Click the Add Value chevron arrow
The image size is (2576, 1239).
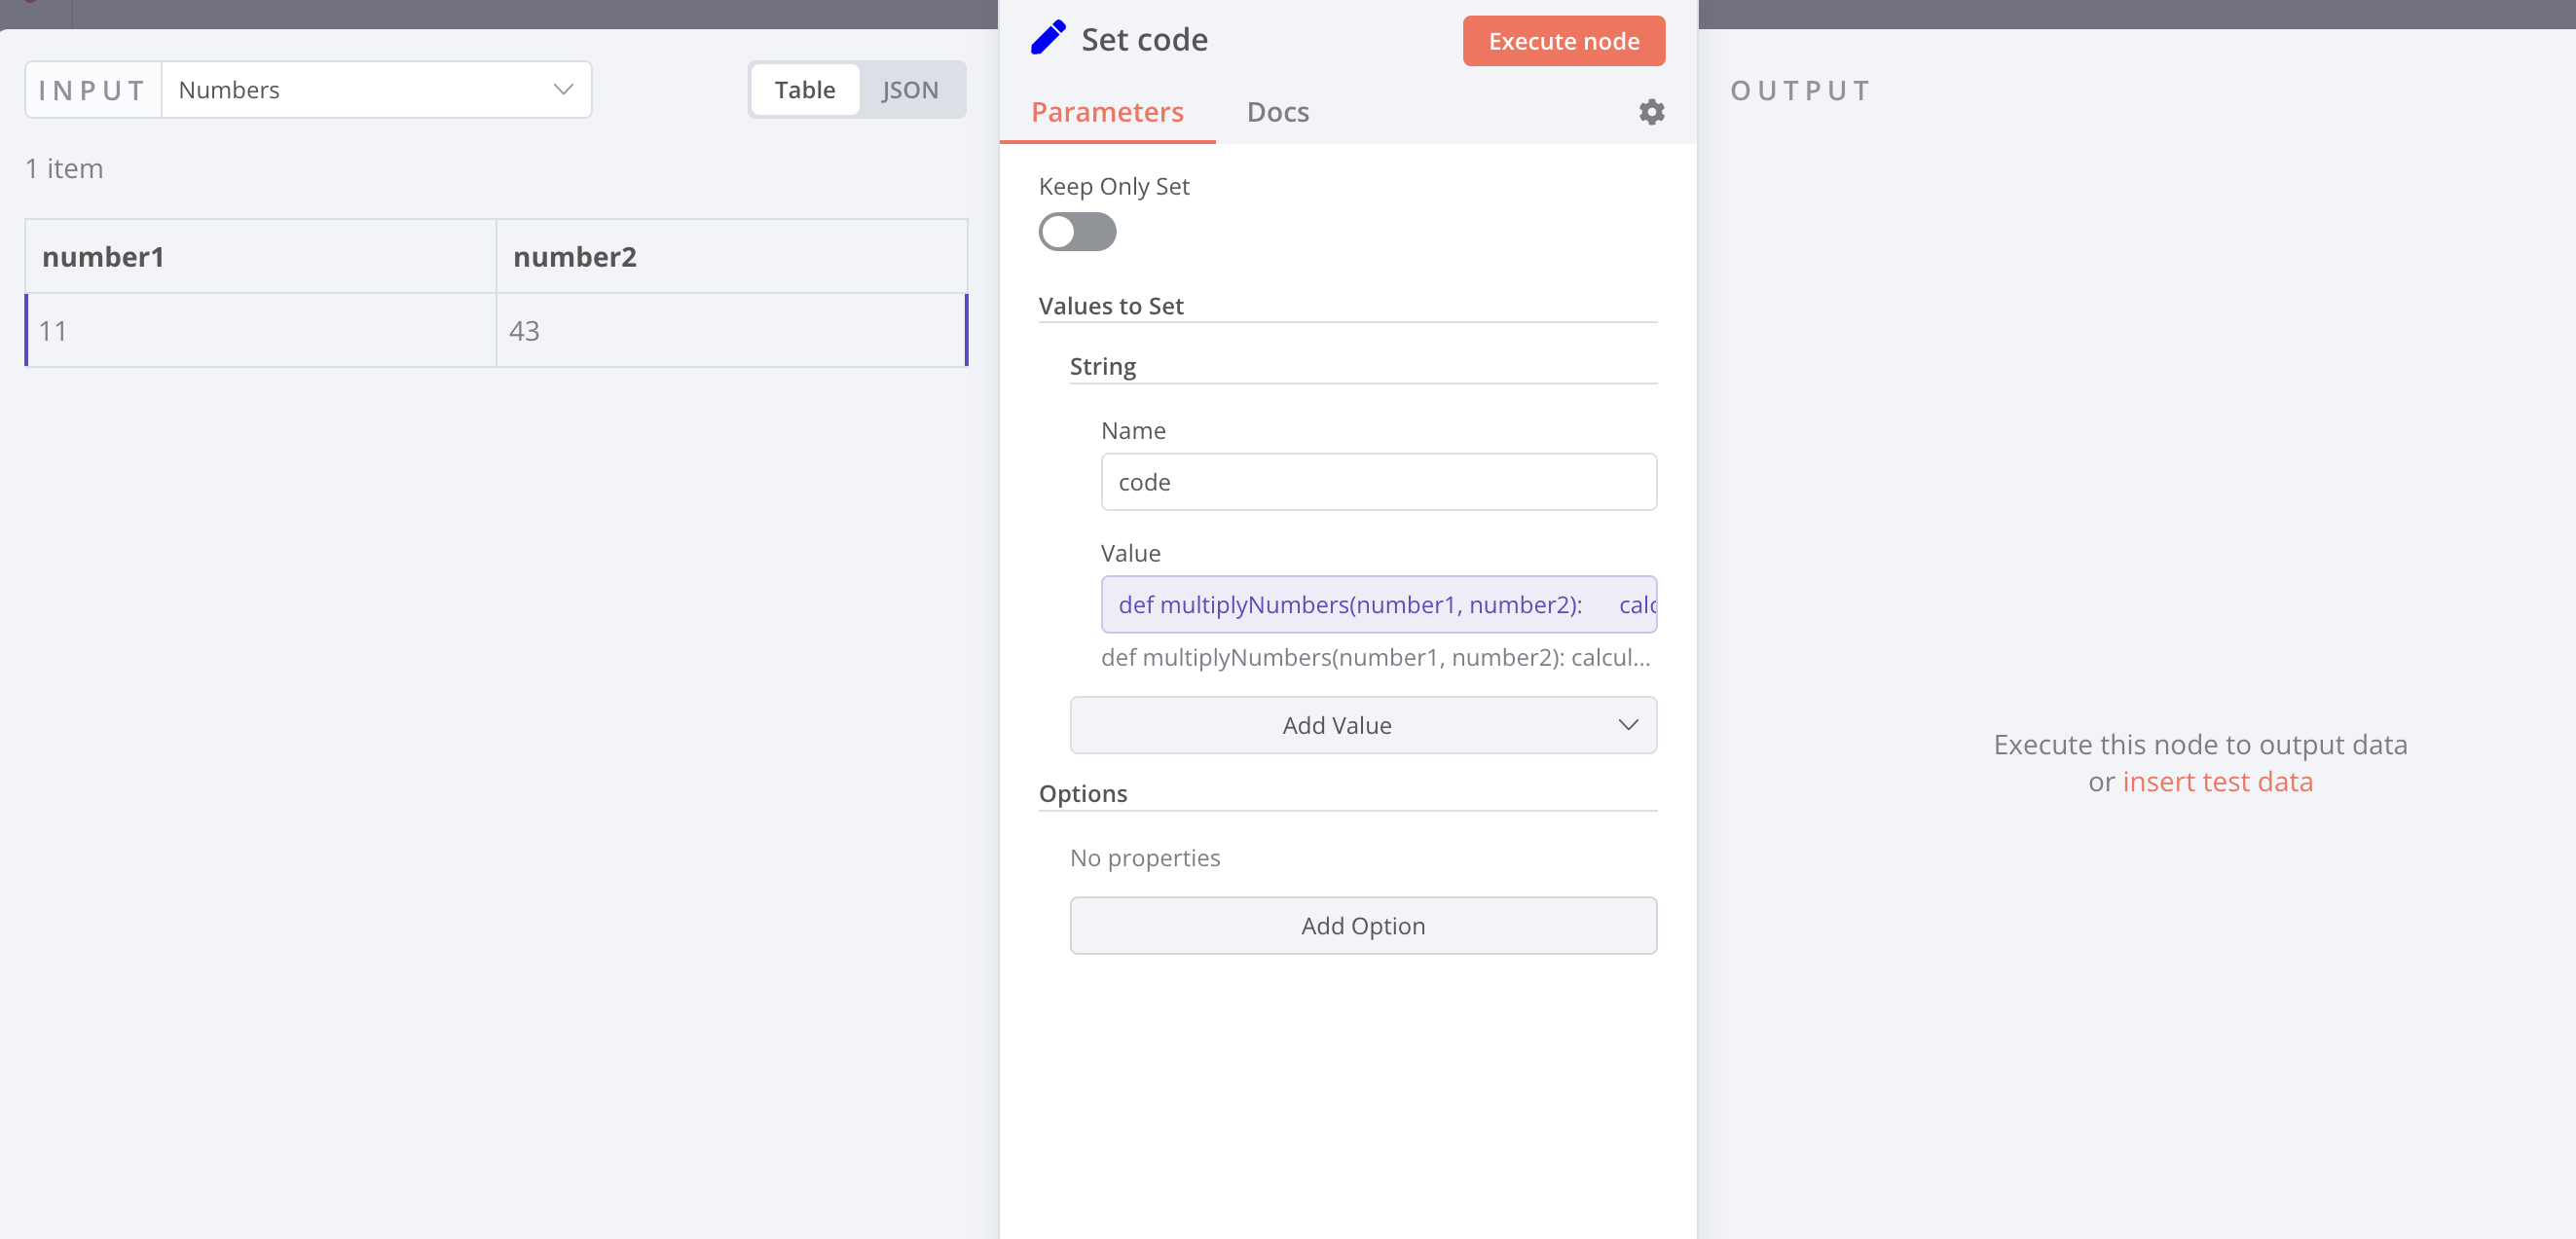[x=1627, y=725]
